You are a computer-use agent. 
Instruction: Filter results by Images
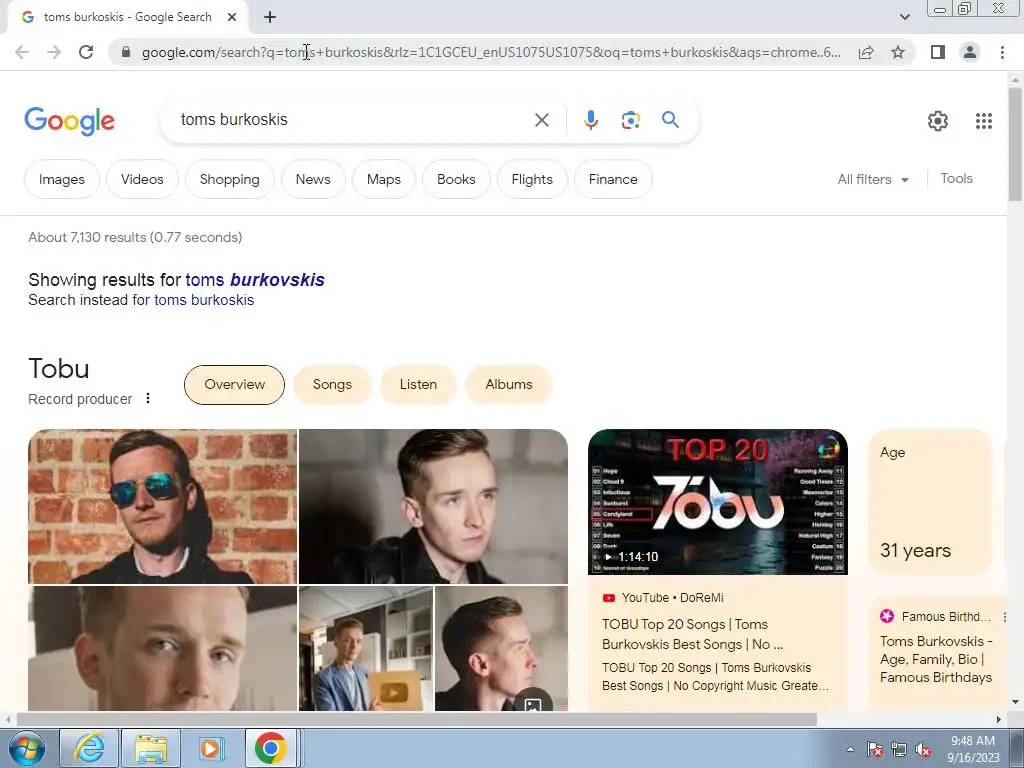(x=62, y=179)
